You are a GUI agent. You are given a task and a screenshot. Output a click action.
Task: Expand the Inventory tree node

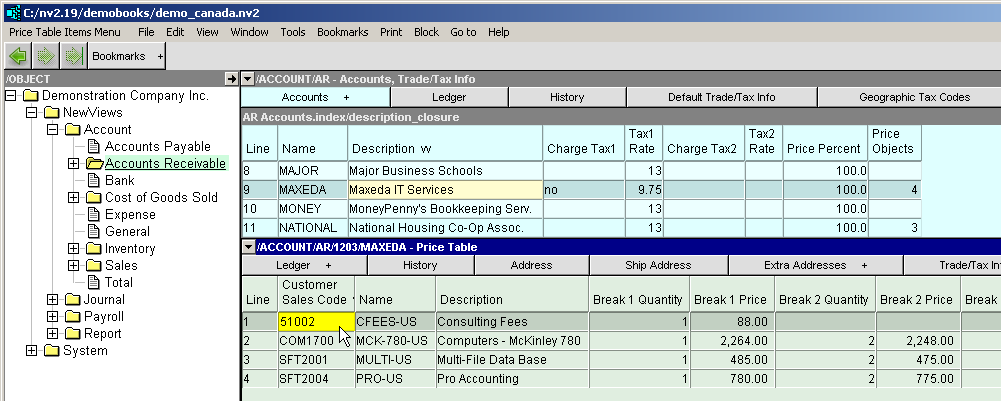coord(73,249)
